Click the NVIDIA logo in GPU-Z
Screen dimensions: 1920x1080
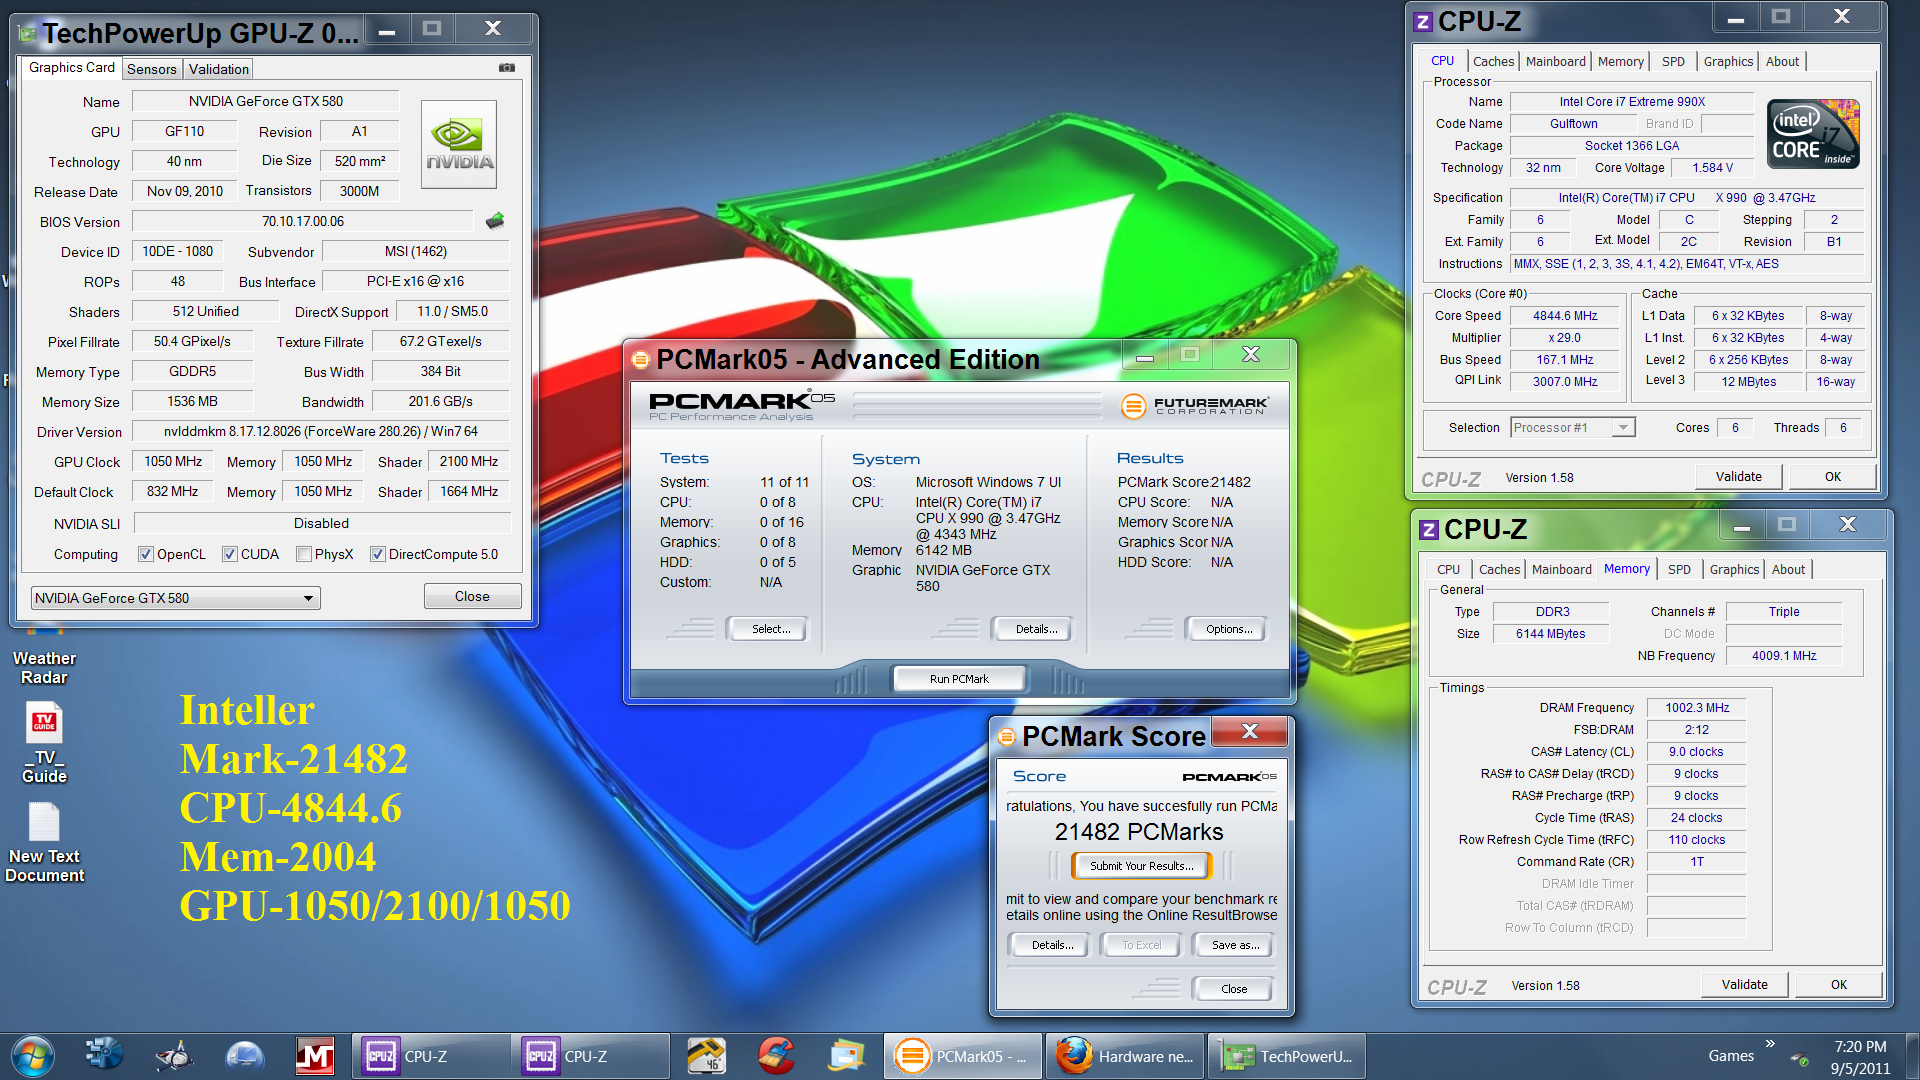pyautogui.click(x=459, y=145)
